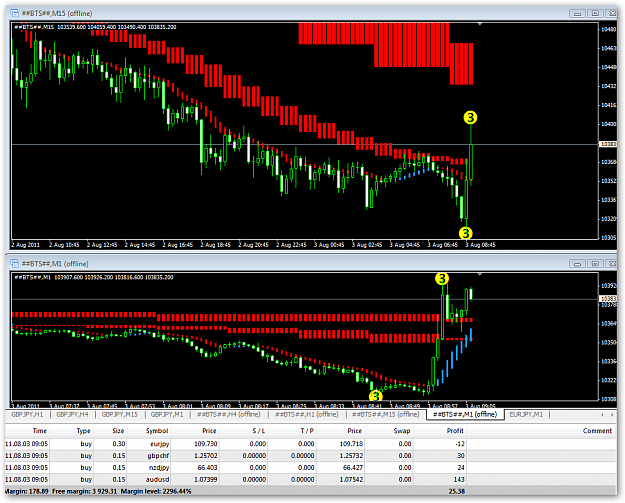Select the ##BTS##,H4 (offline) tab
The height and width of the screenshot is (503, 625).
point(228,415)
